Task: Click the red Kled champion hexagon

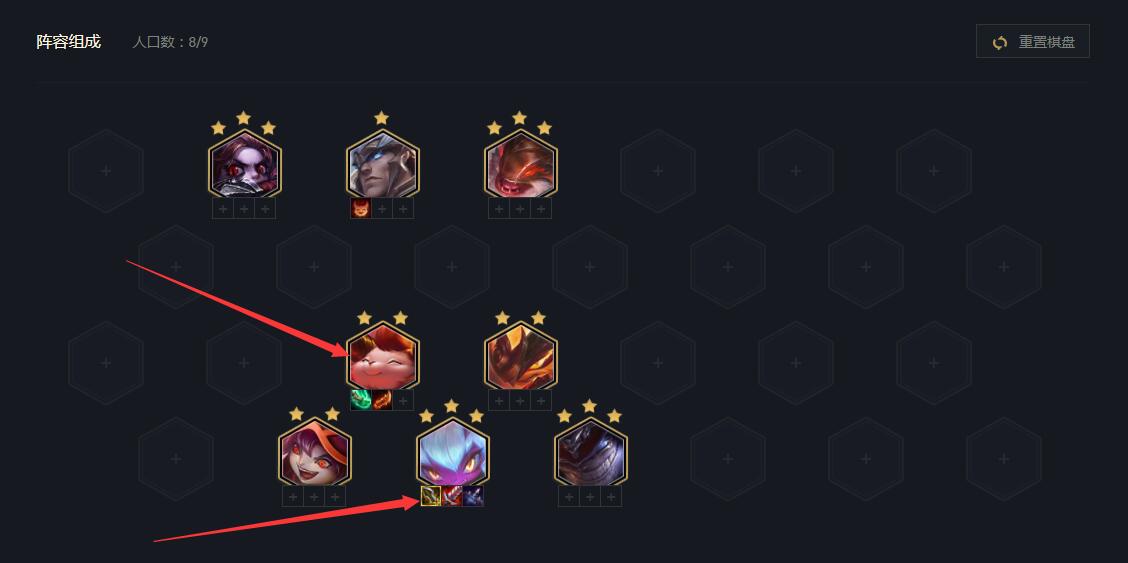Action: coord(521,165)
